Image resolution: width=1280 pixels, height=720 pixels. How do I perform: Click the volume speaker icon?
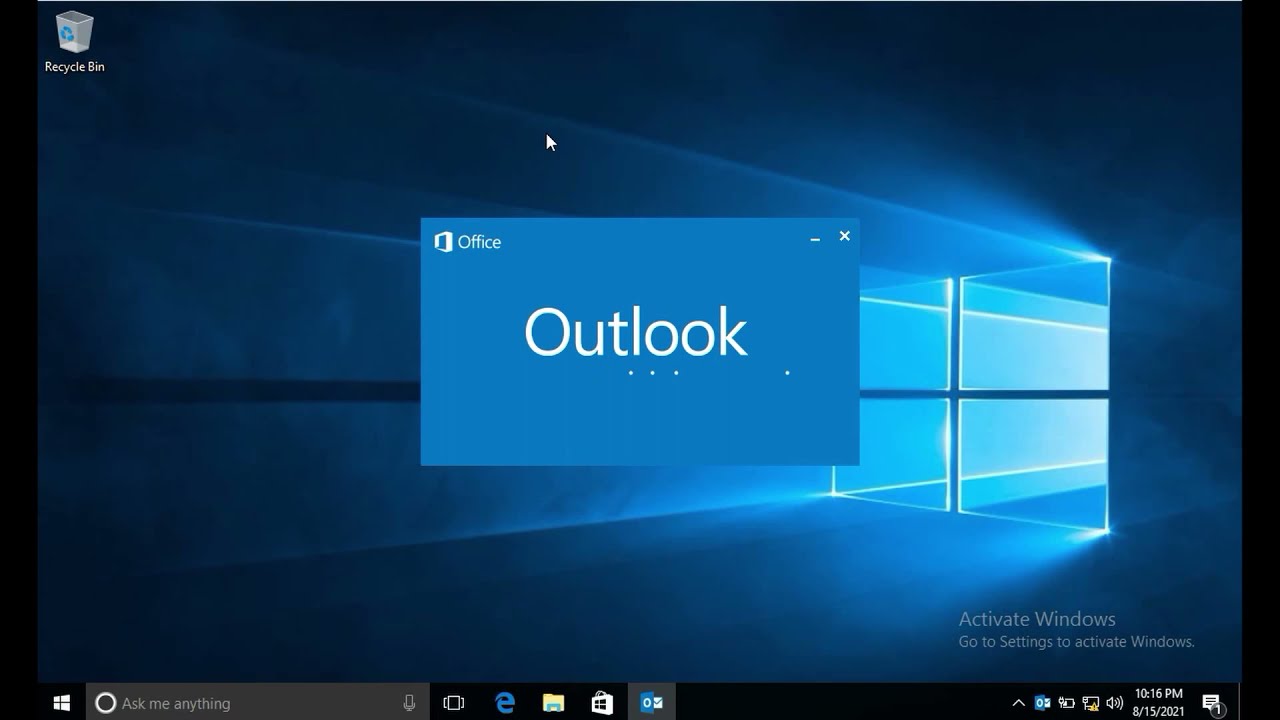[1115, 703]
